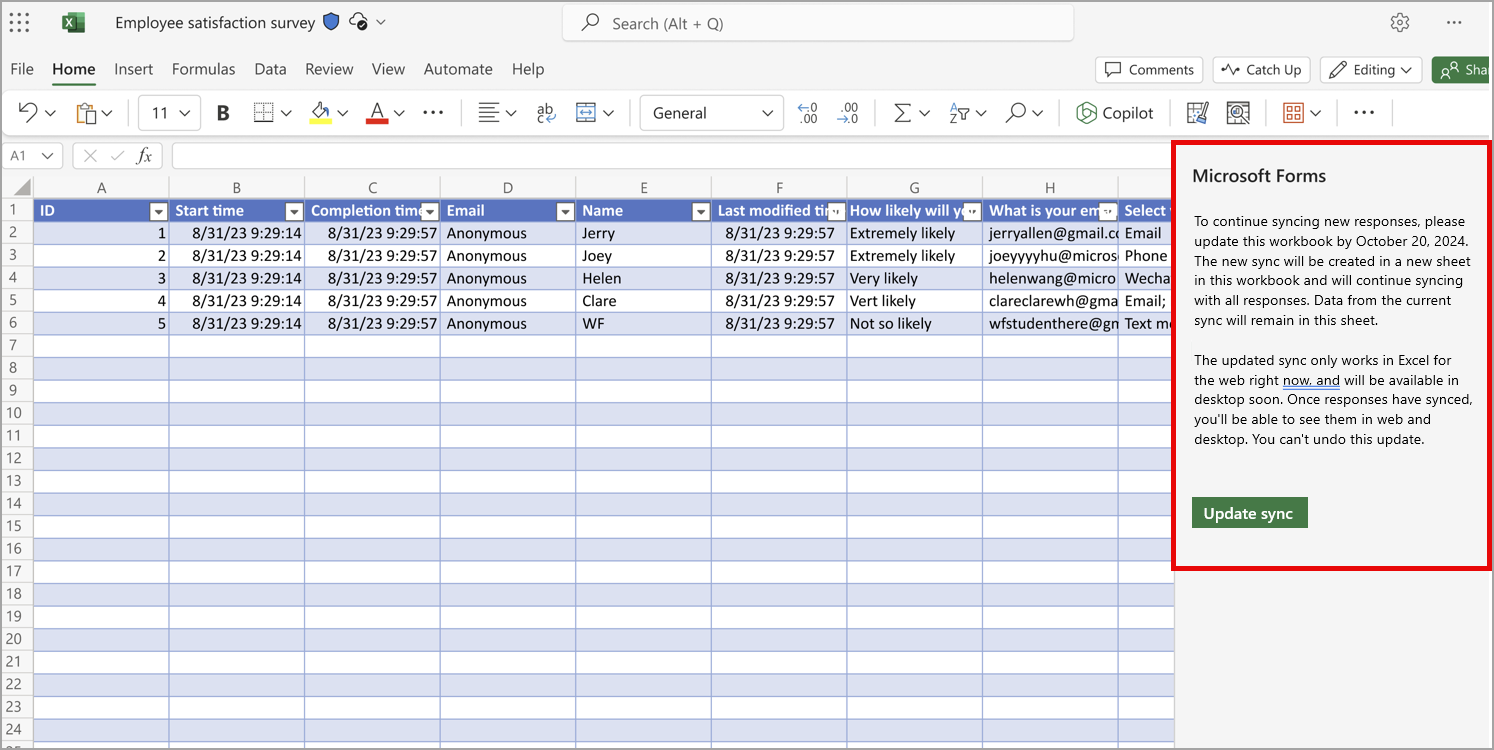
Task: Open the fill color tool
Action: [x=318, y=112]
